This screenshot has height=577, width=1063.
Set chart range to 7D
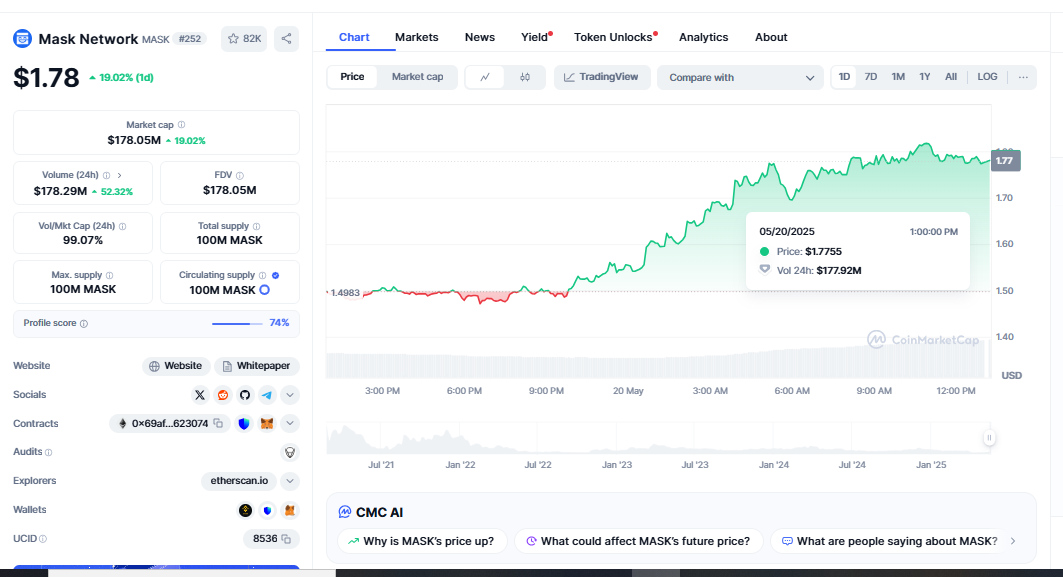pyautogui.click(x=870, y=77)
